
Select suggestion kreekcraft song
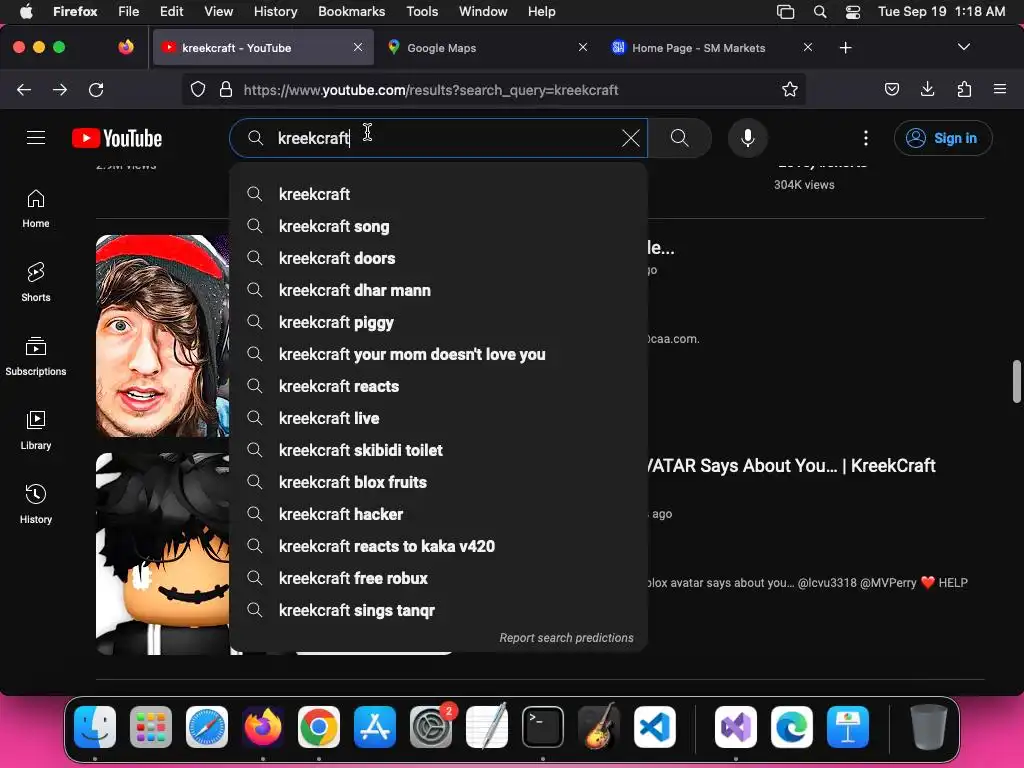tap(438, 226)
